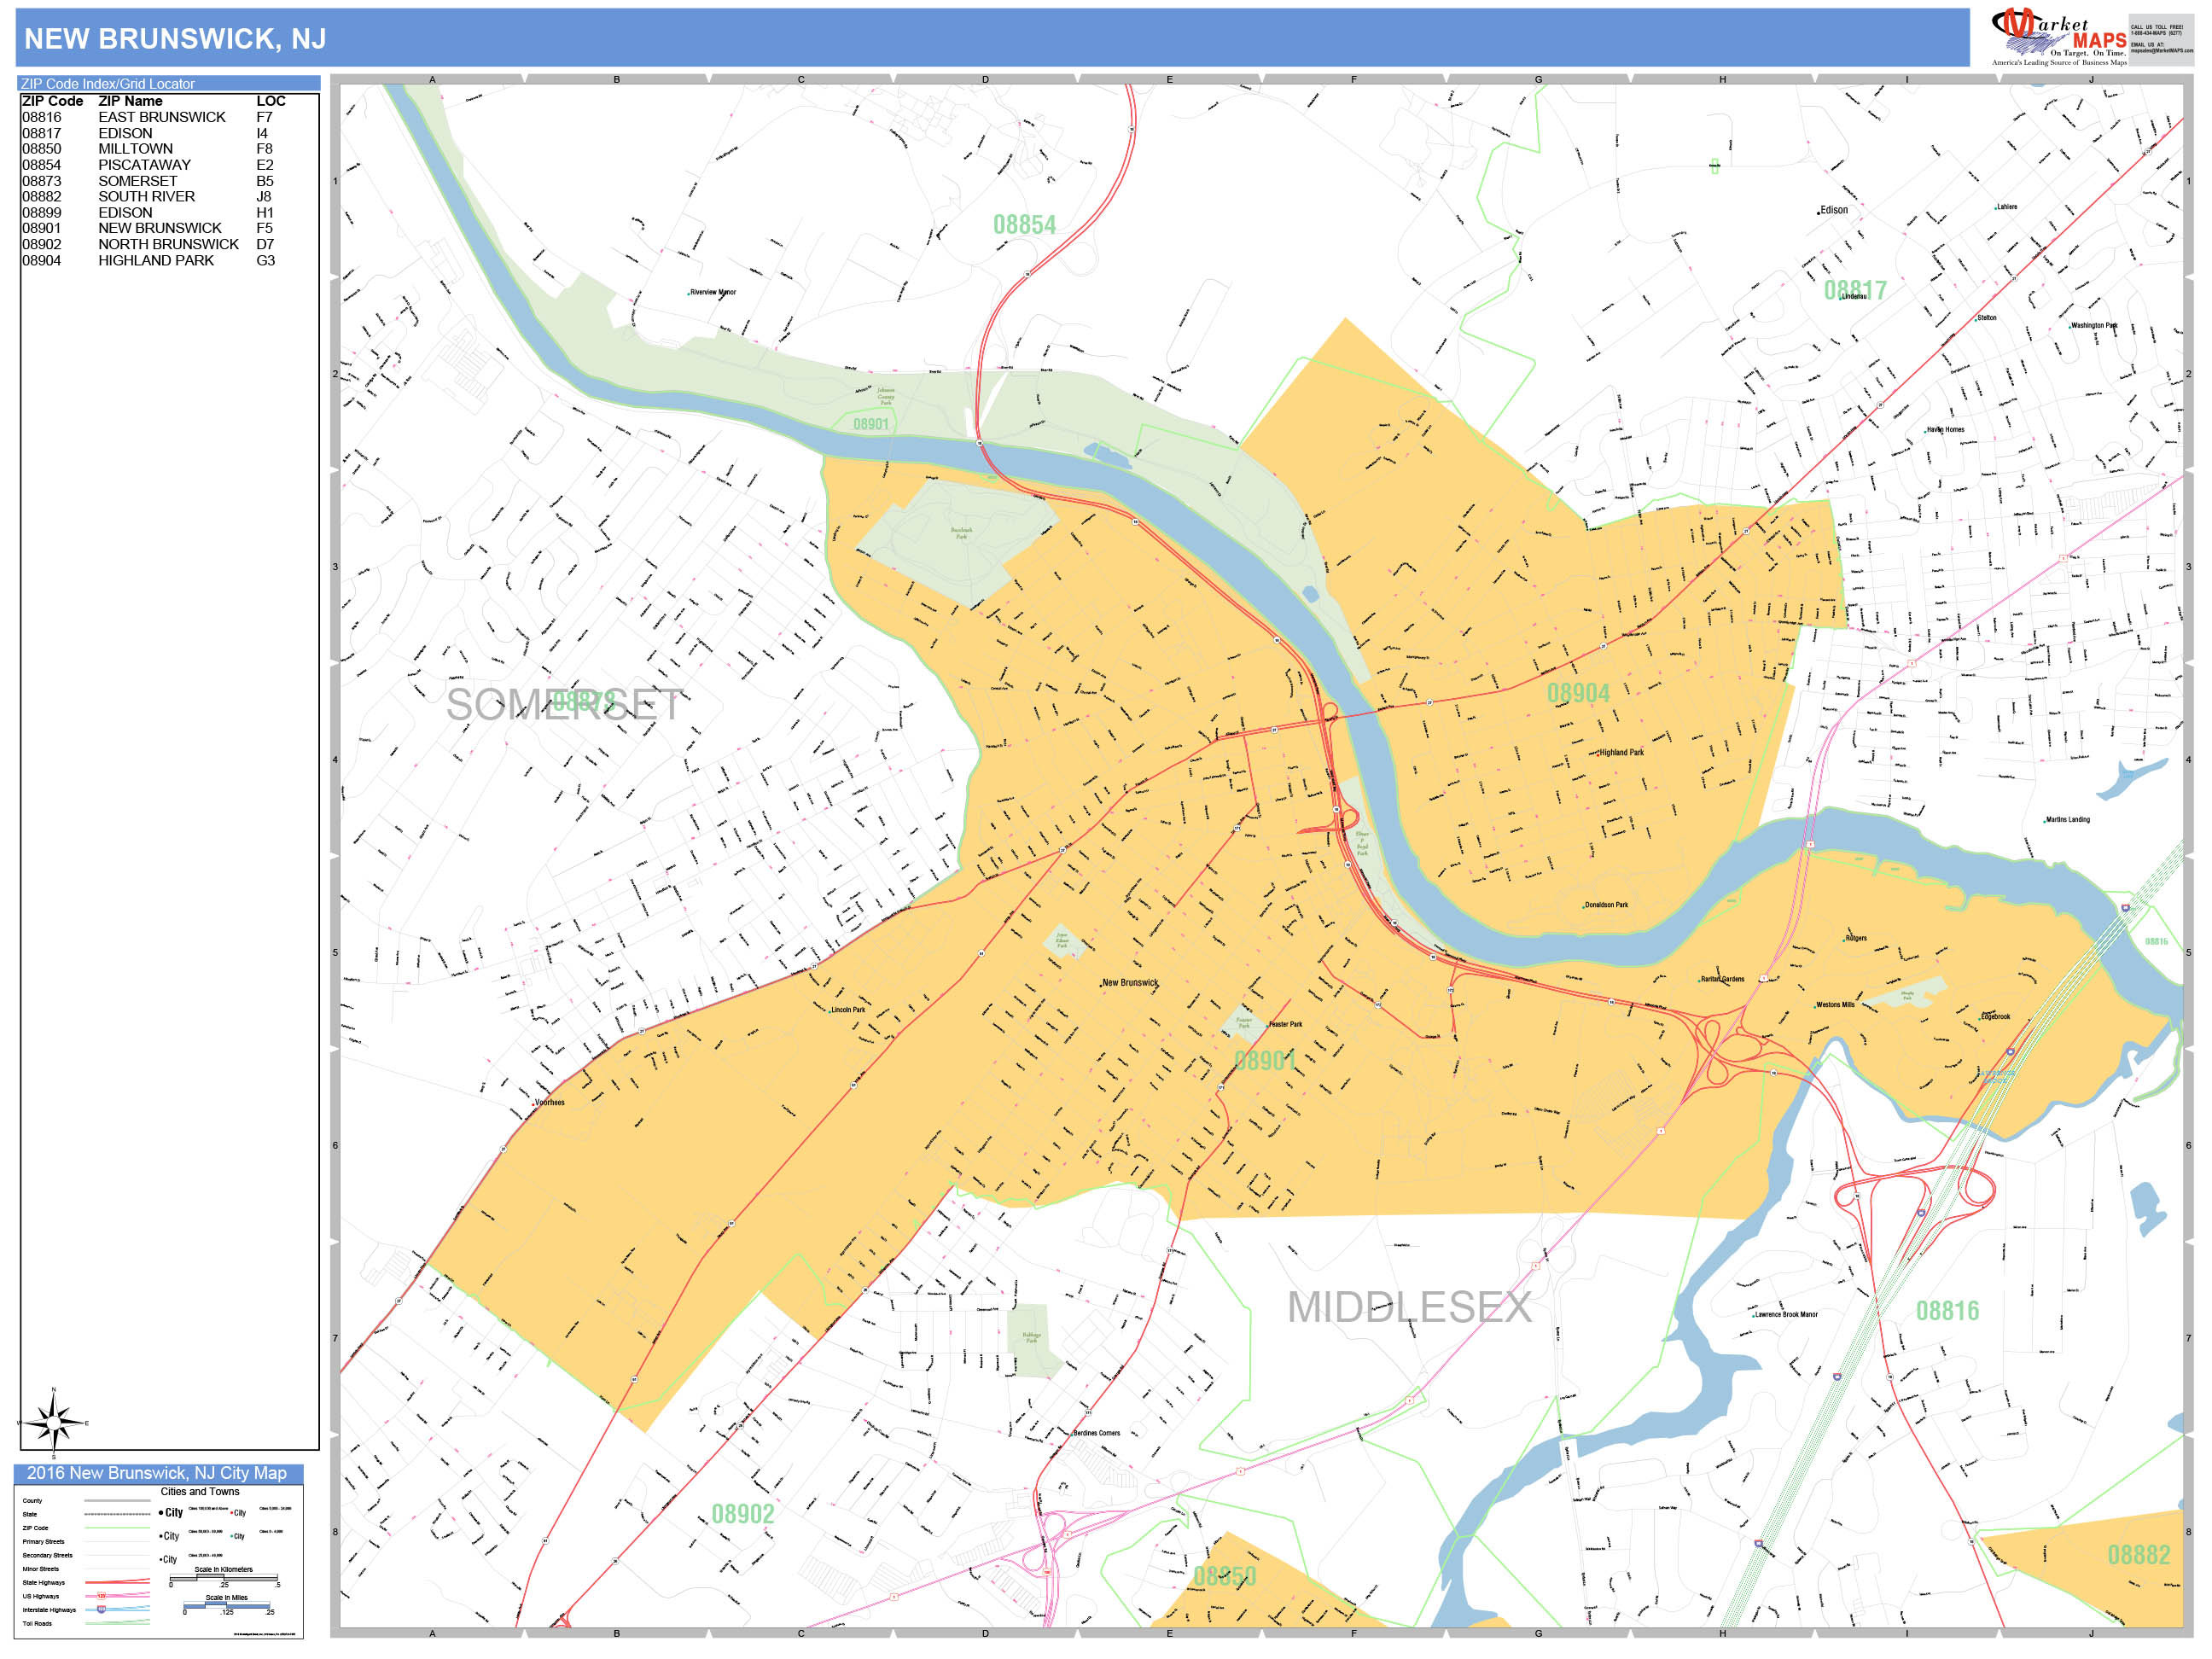Click the Toll Roads legend line
2212x1659 pixels.
[117, 1624]
